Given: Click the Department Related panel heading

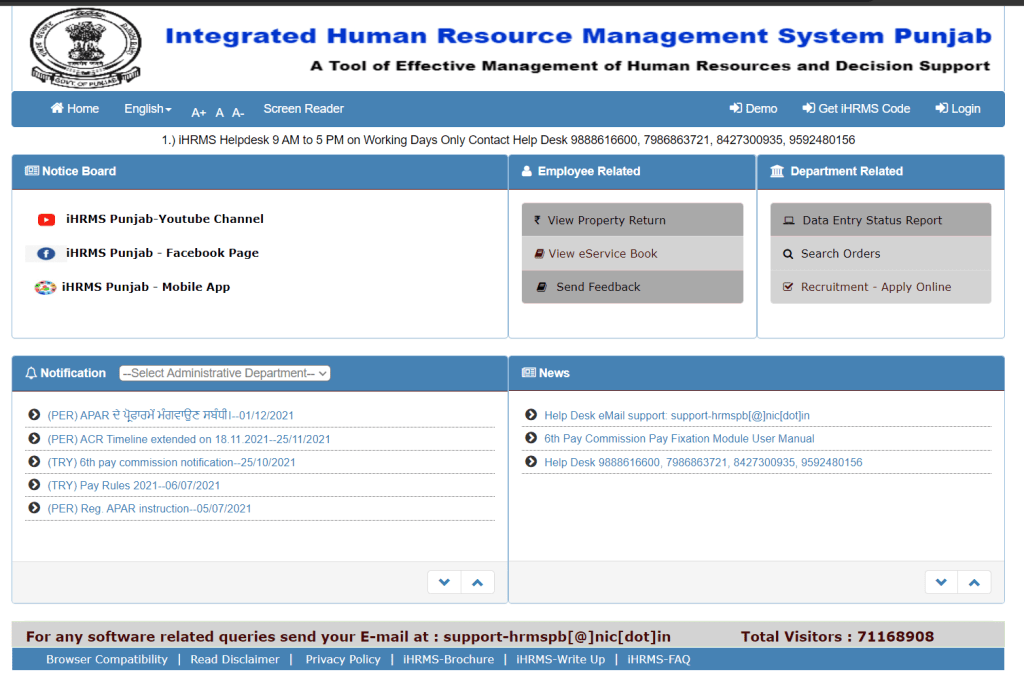Looking at the screenshot, I should click(x=837, y=171).
